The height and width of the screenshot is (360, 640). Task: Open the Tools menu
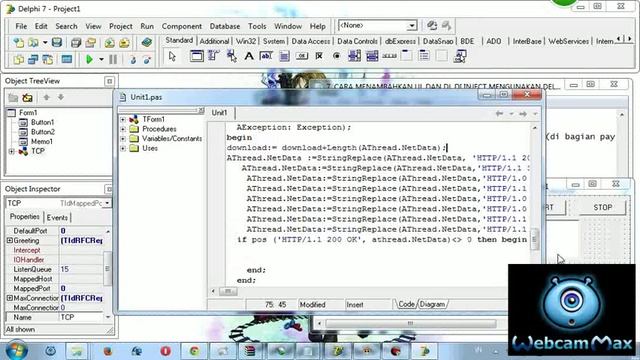(x=257, y=26)
